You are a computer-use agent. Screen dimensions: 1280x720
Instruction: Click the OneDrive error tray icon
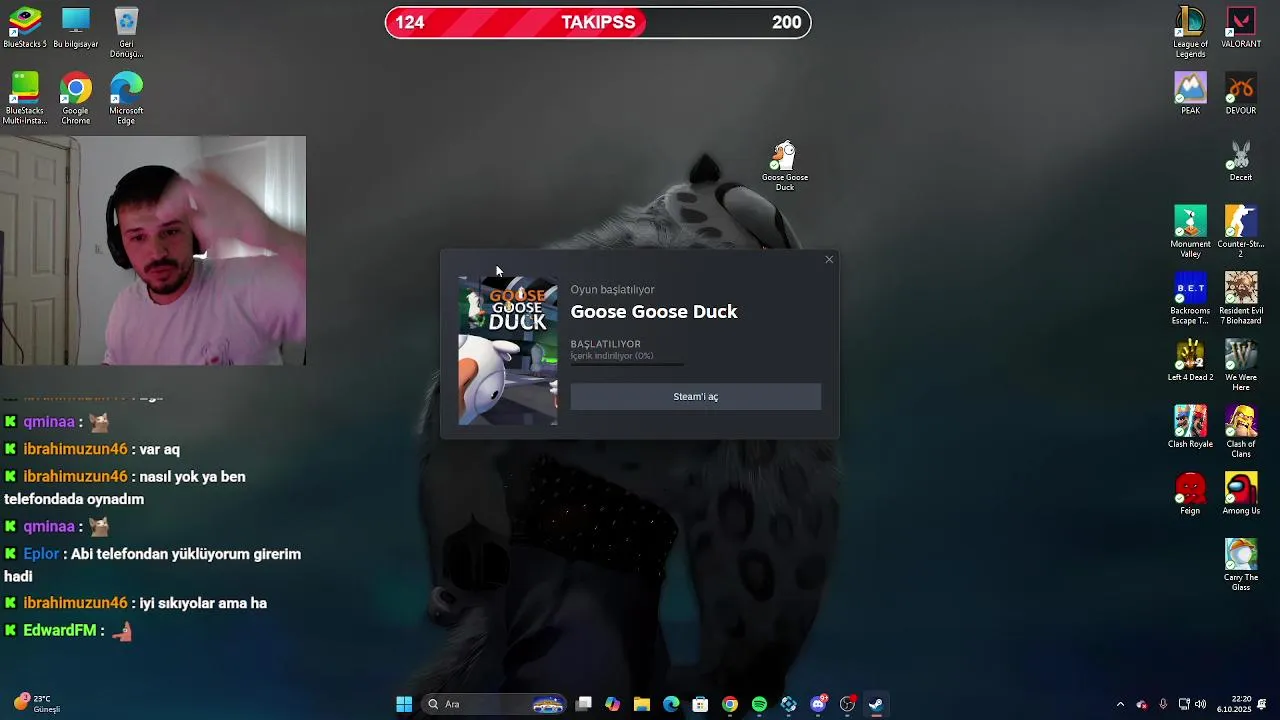point(1141,704)
